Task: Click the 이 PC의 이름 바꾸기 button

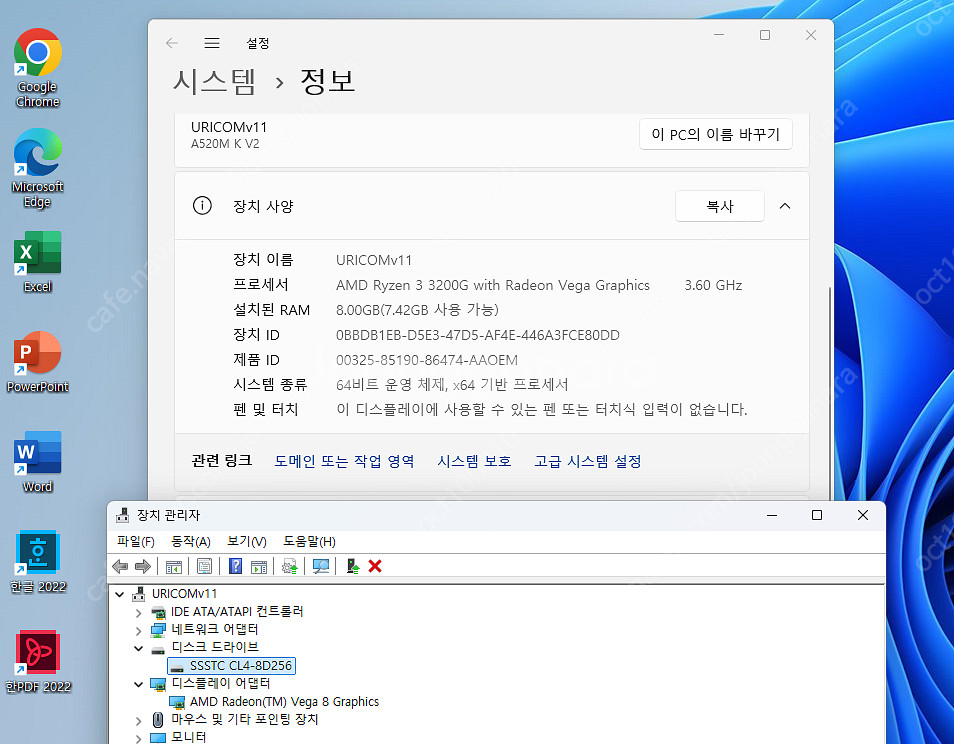Action: tap(715, 134)
